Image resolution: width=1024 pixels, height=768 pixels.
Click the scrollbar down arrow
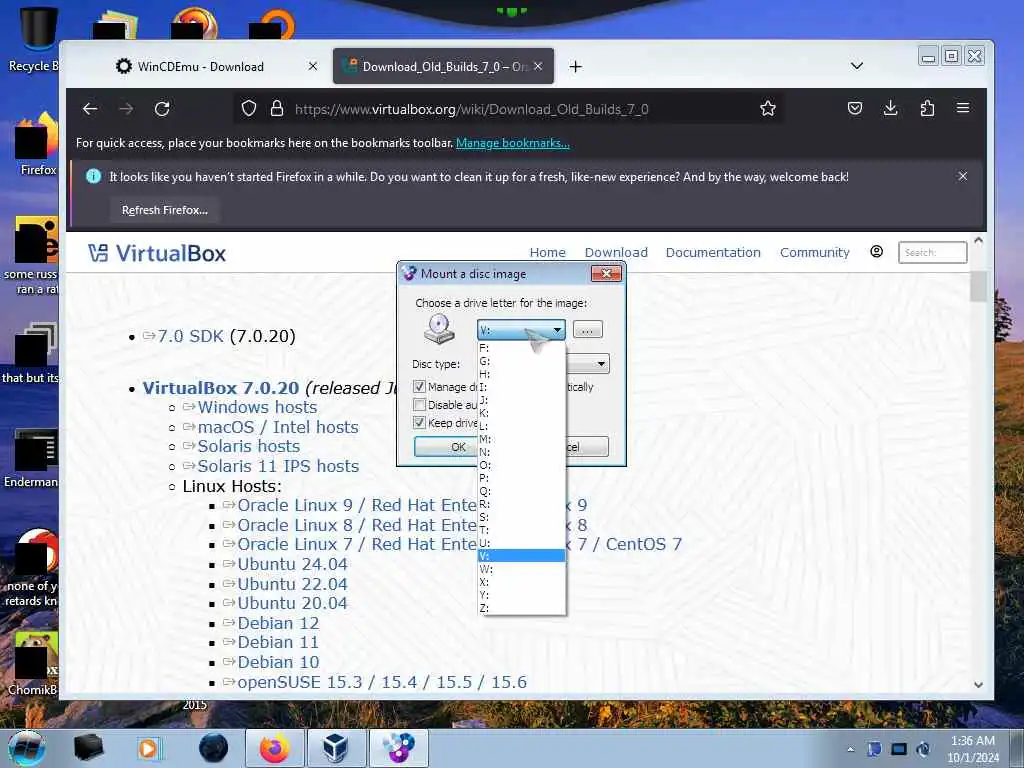tap(978, 684)
